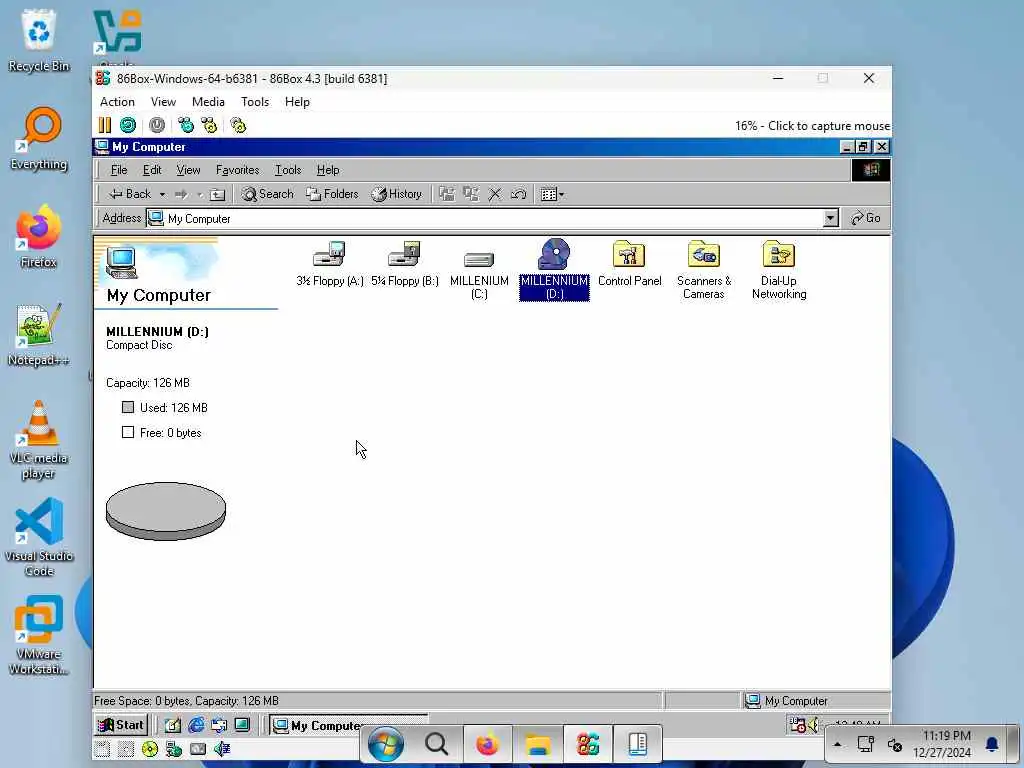Expand the Back history dropdown arrow

click(x=162, y=195)
